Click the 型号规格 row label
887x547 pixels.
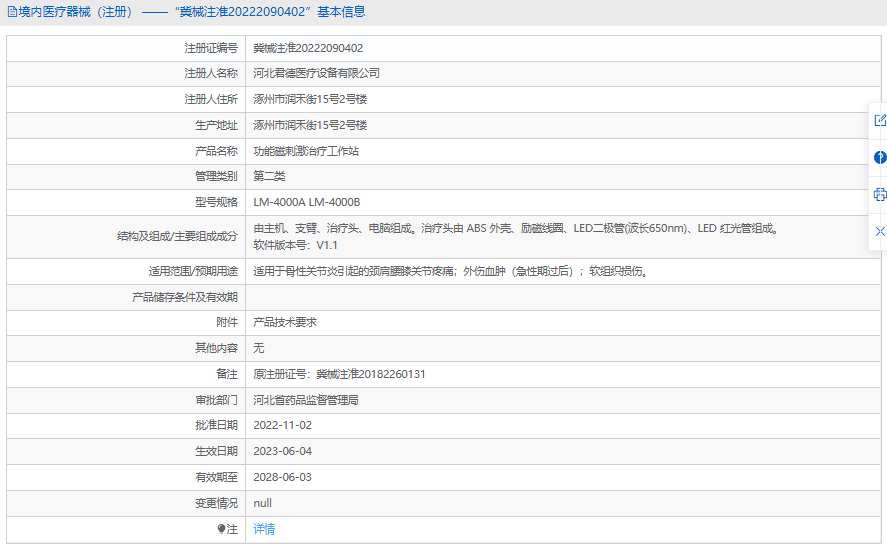217,202
